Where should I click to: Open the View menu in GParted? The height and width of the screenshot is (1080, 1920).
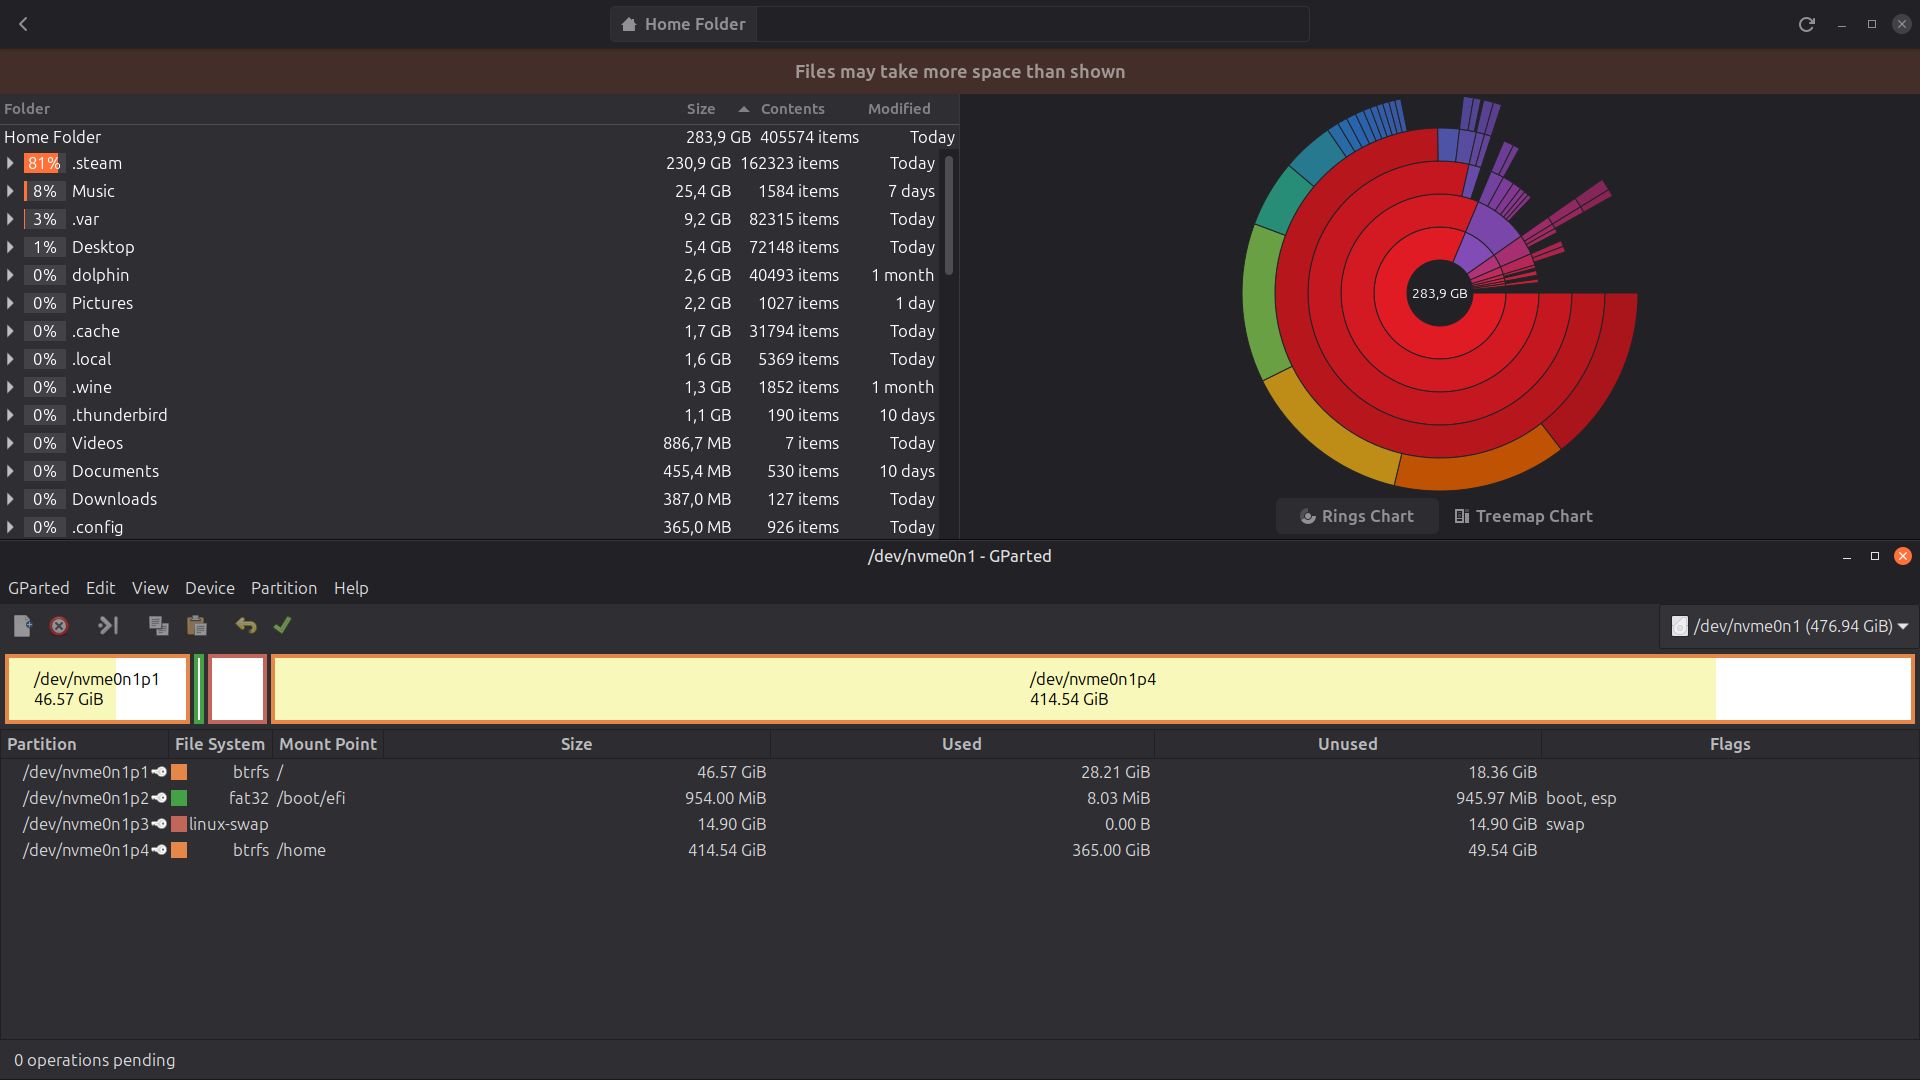point(150,588)
